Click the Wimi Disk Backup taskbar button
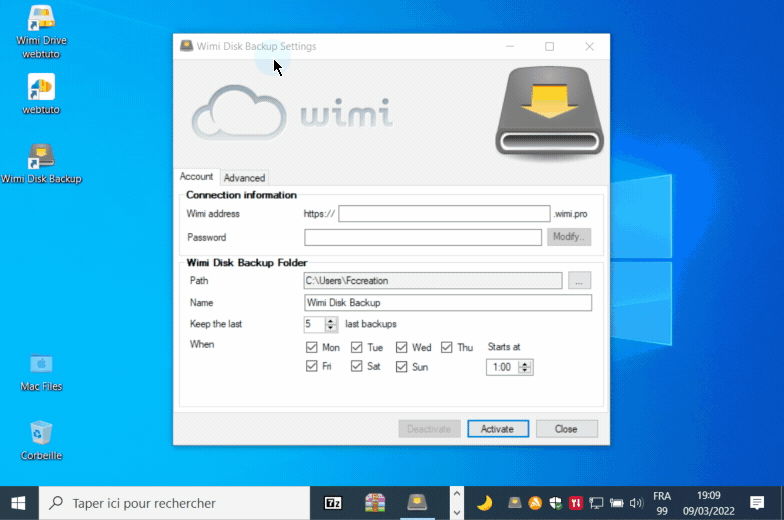The image size is (784, 520). point(417,503)
